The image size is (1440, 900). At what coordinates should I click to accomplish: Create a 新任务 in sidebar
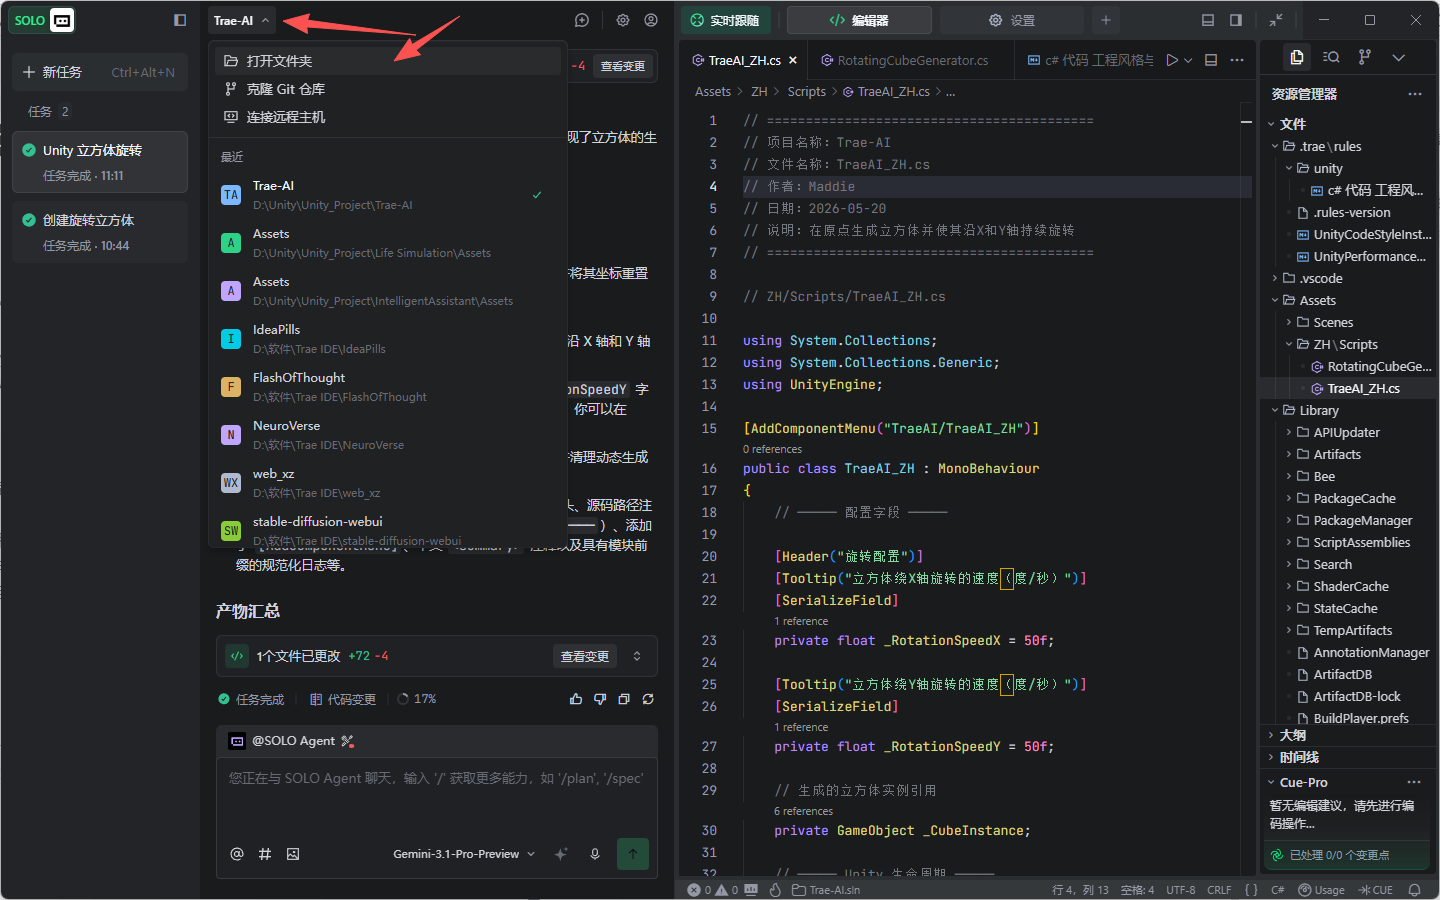pyautogui.click(x=100, y=72)
